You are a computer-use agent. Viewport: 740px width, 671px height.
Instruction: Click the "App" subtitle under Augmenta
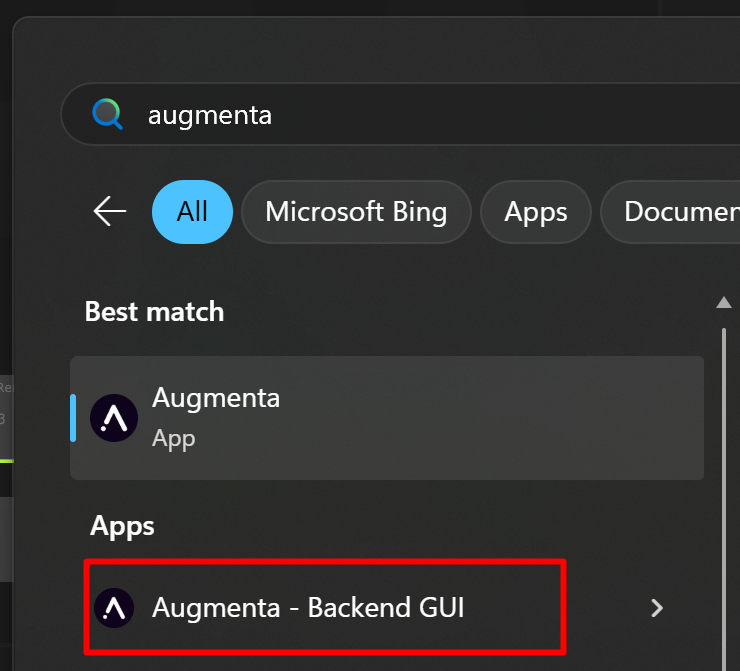click(173, 439)
